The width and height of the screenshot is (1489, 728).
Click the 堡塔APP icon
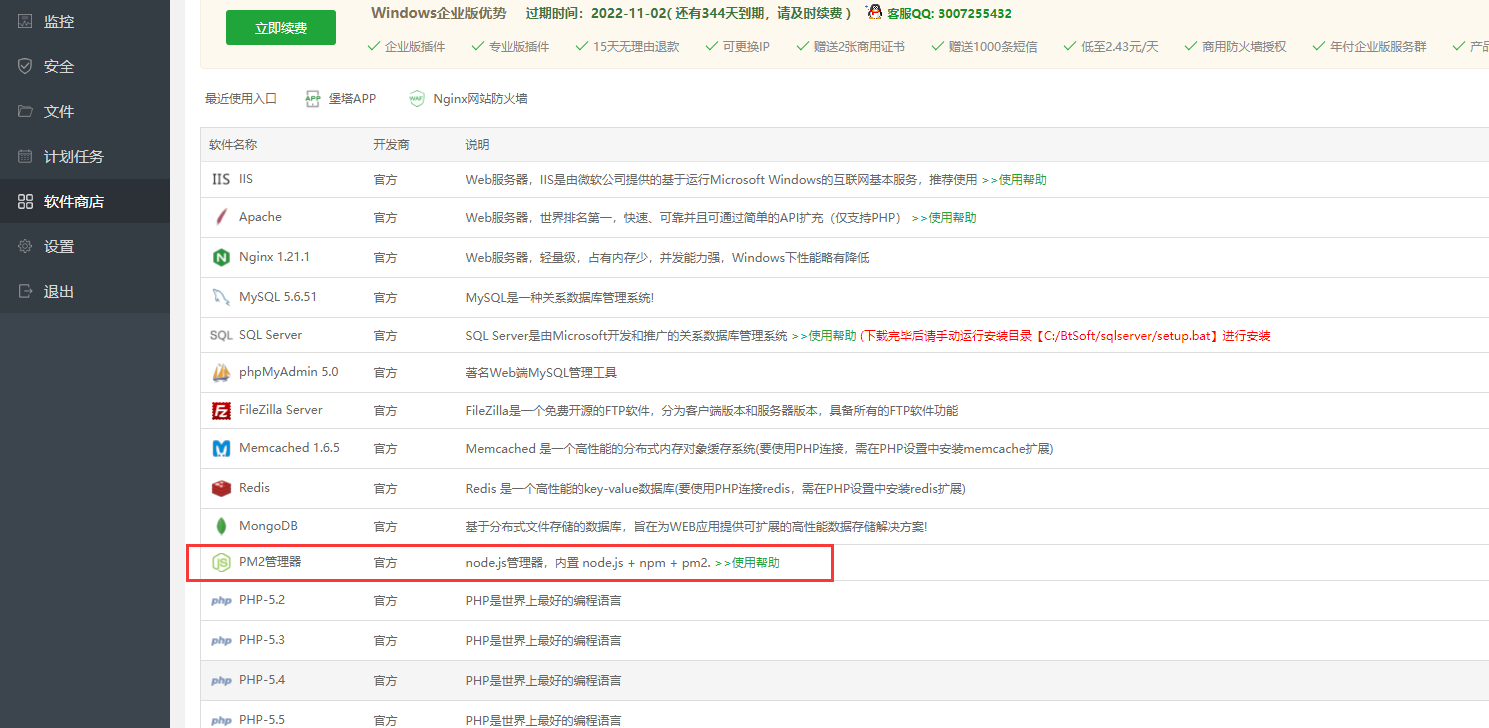pyautogui.click(x=313, y=99)
